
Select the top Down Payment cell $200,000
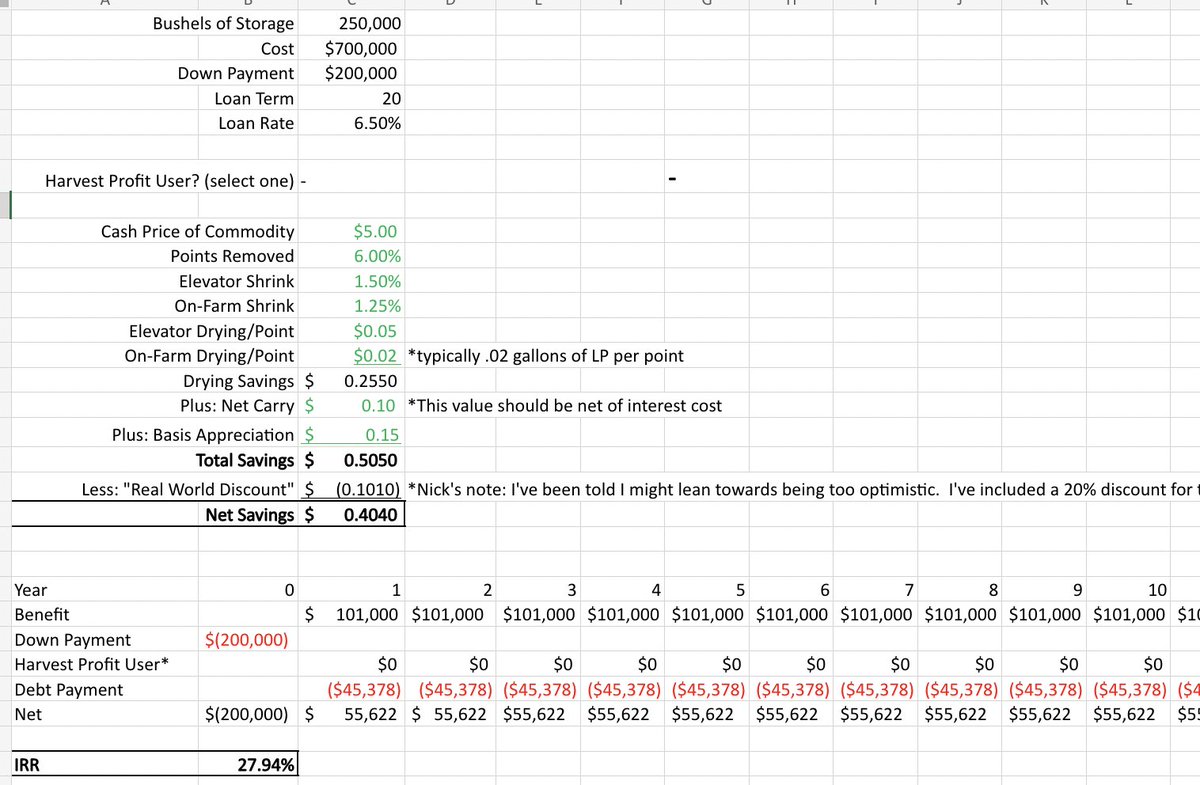pos(361,73)
